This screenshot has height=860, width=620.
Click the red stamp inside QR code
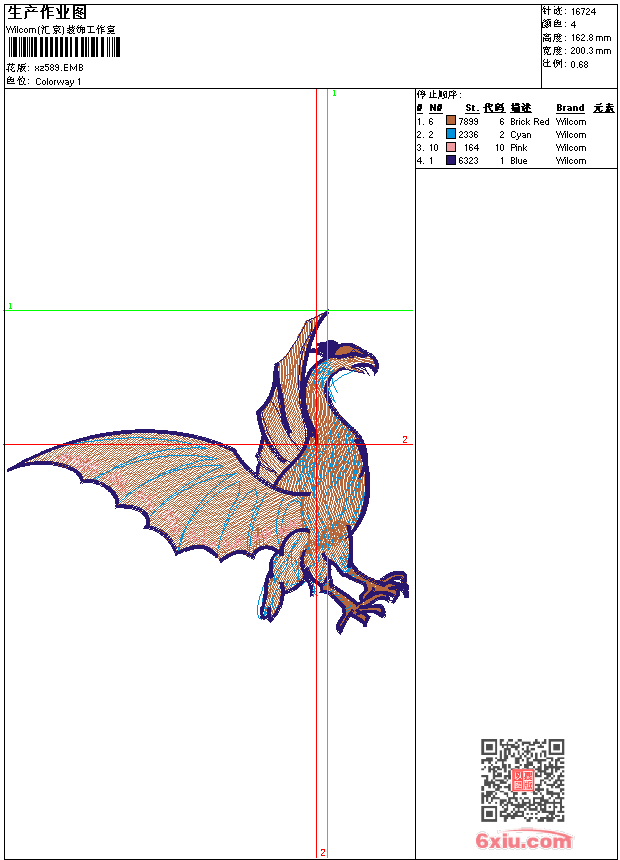(x=523, y=780)
